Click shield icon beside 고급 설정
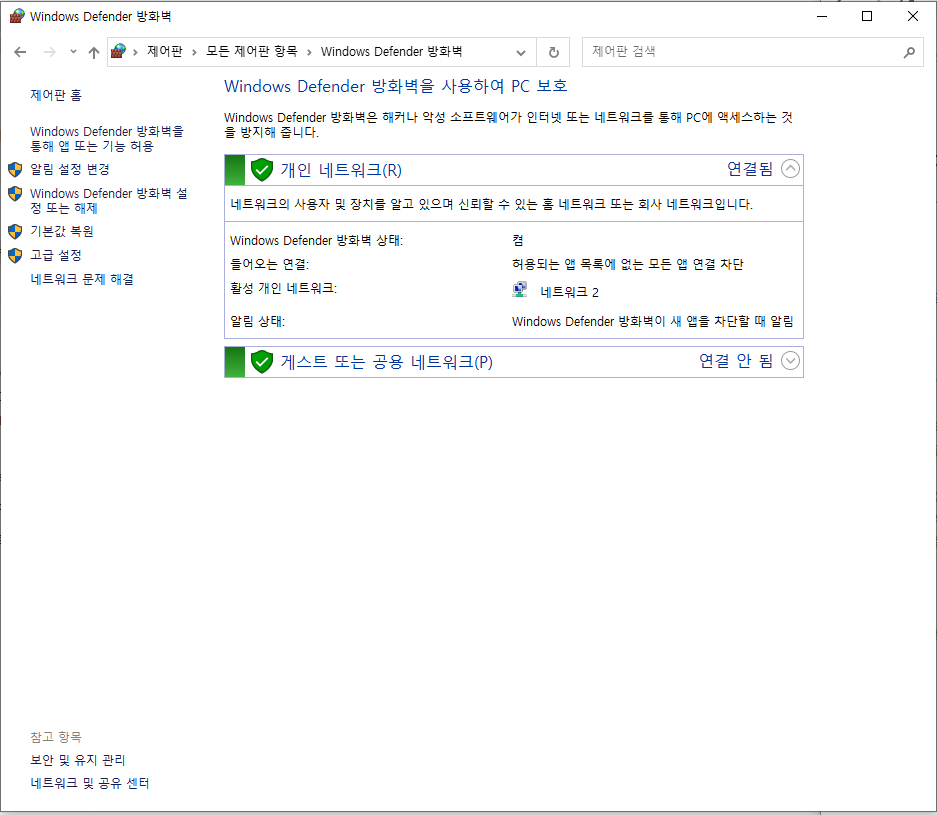The image size is (937, 815). pyautogui.click(x=15, y=256)
